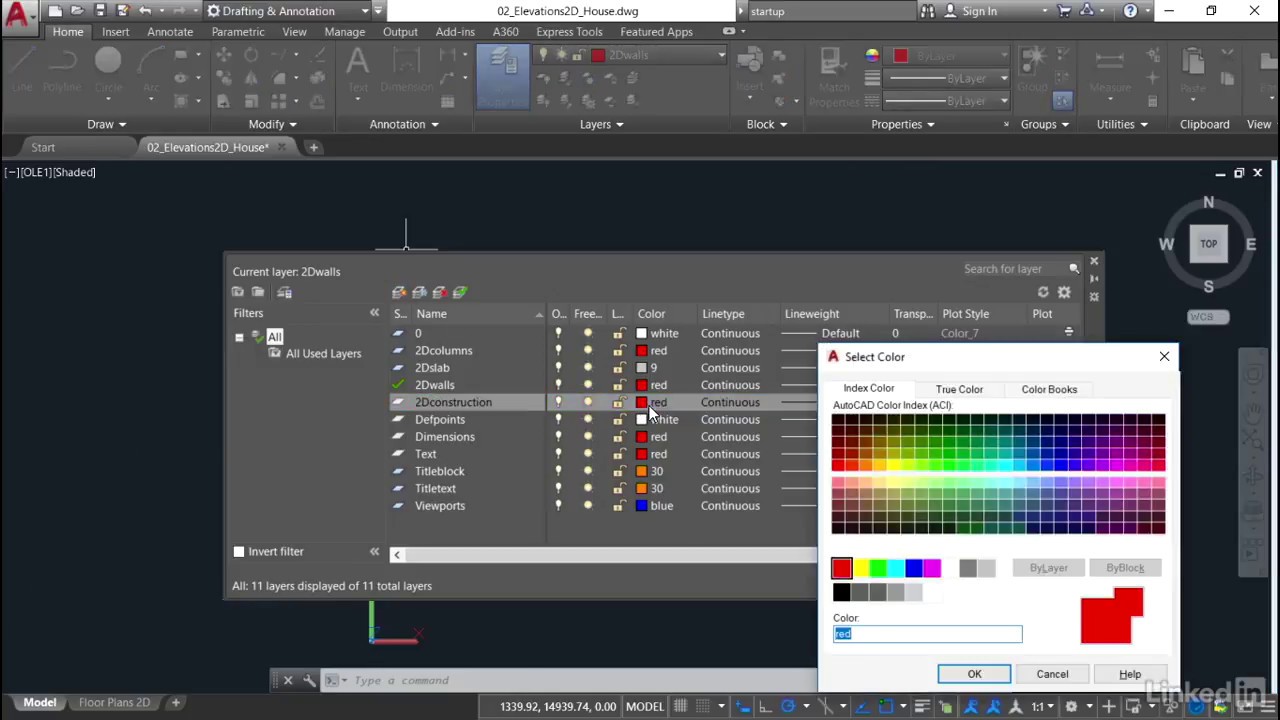Click Help in Select Color dialog

[1130, 674]
